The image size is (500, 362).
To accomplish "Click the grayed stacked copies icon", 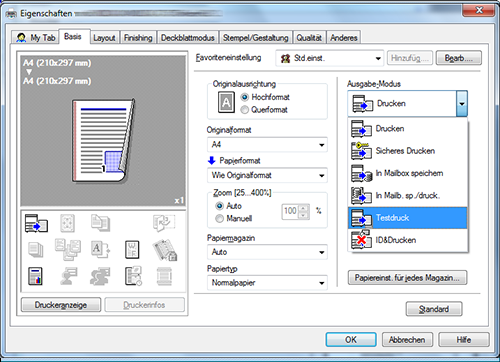I will (x=36, y=250).
